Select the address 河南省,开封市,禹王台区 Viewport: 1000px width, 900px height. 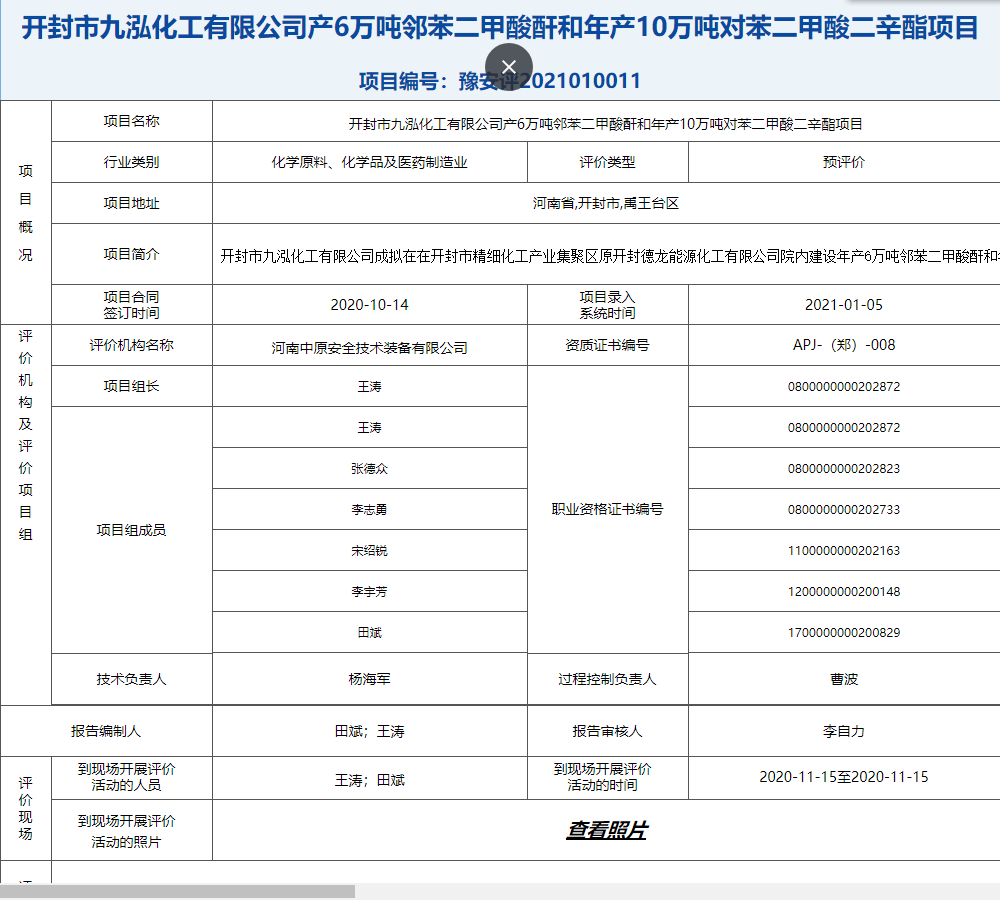[x=606, y=203]
